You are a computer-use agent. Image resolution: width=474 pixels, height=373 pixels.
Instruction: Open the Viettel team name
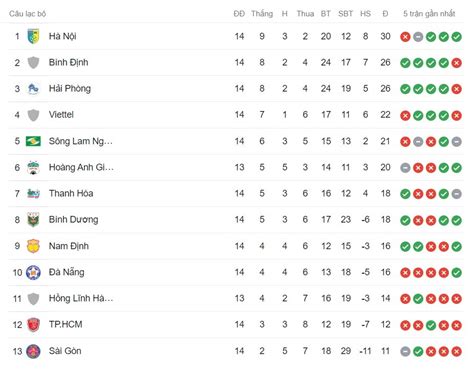click(x=61, y=115)
